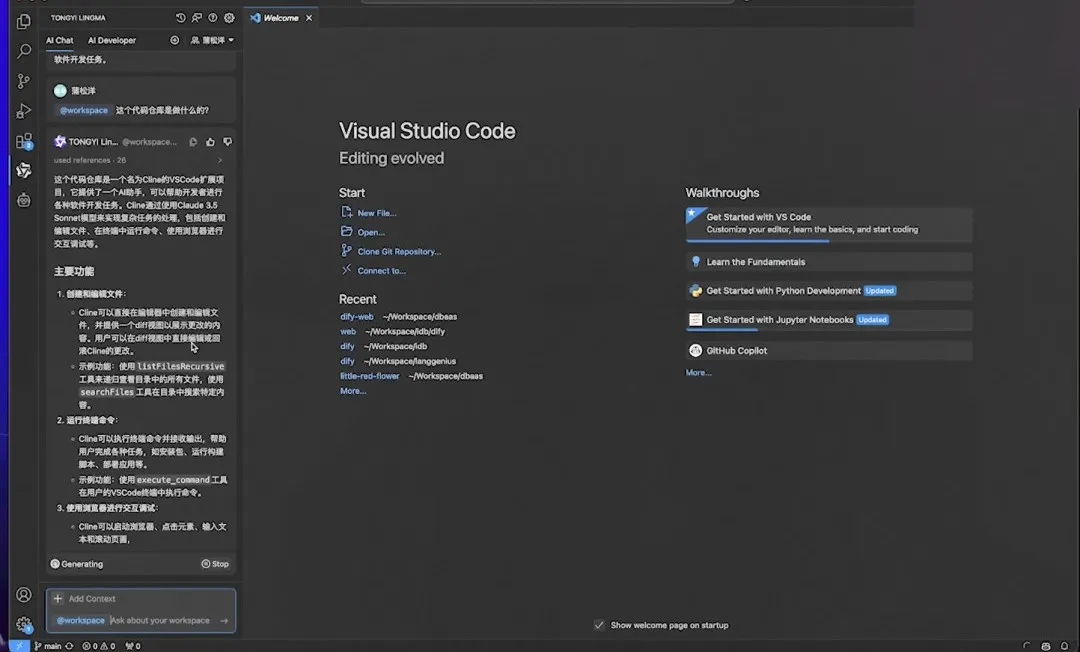Open recent project little-red-flower
This screenshot has width=1080, height=652.
click(x=369, y=376)
